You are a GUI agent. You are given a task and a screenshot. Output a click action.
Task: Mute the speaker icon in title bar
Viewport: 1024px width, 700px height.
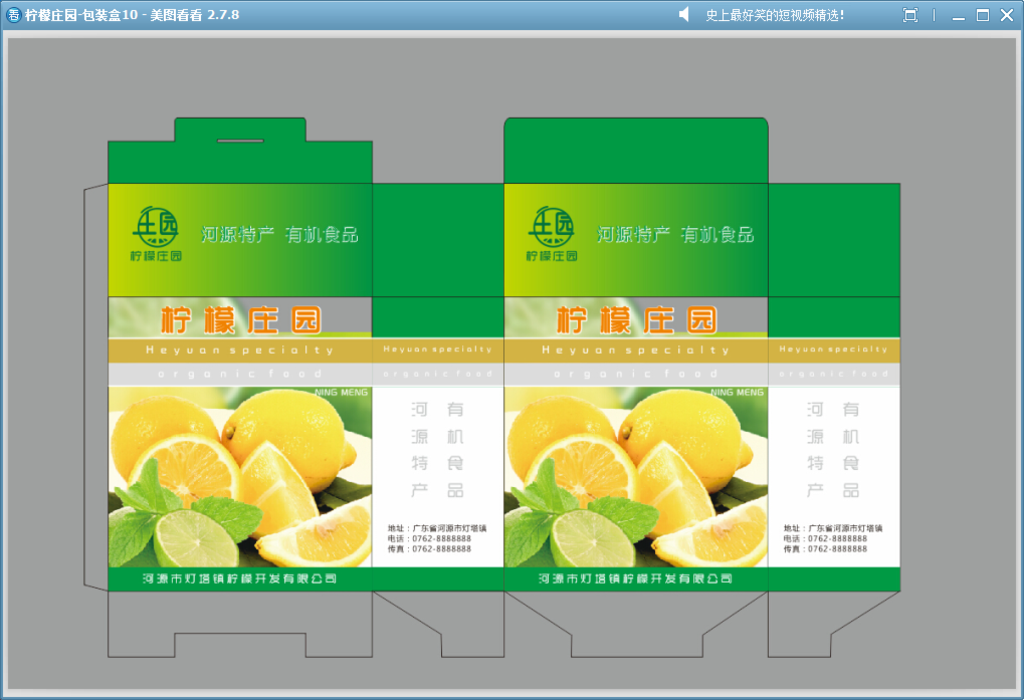(x=684, y=14)
